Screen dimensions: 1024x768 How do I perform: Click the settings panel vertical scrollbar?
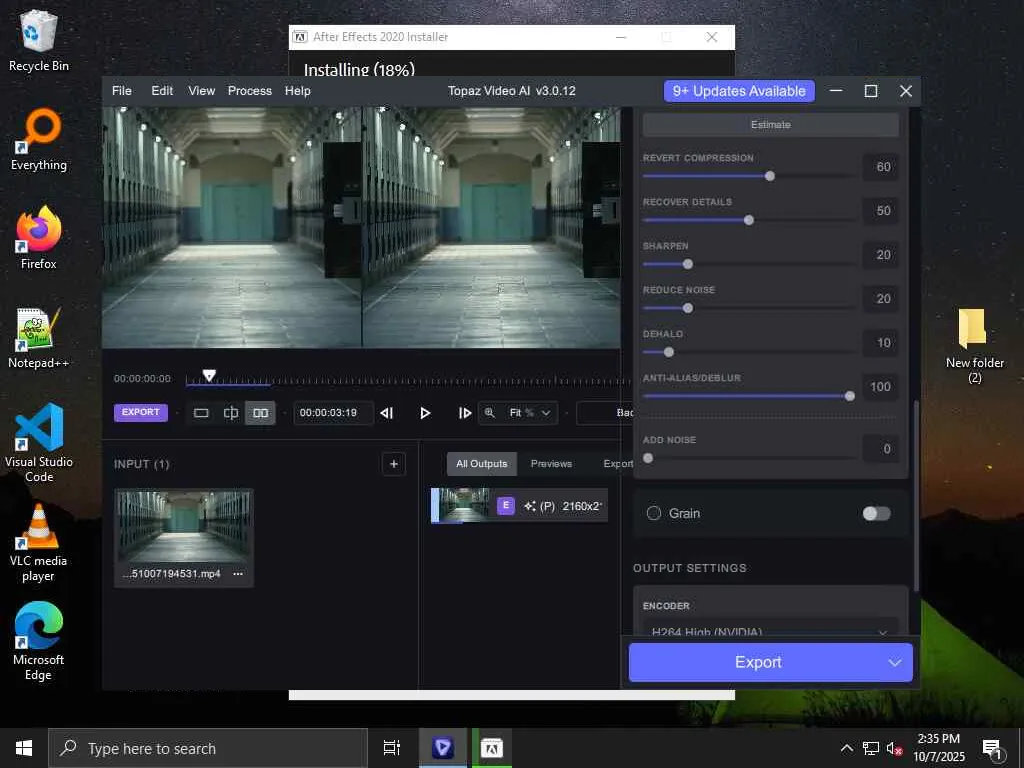pyautogui.click(x=916, y=496)
